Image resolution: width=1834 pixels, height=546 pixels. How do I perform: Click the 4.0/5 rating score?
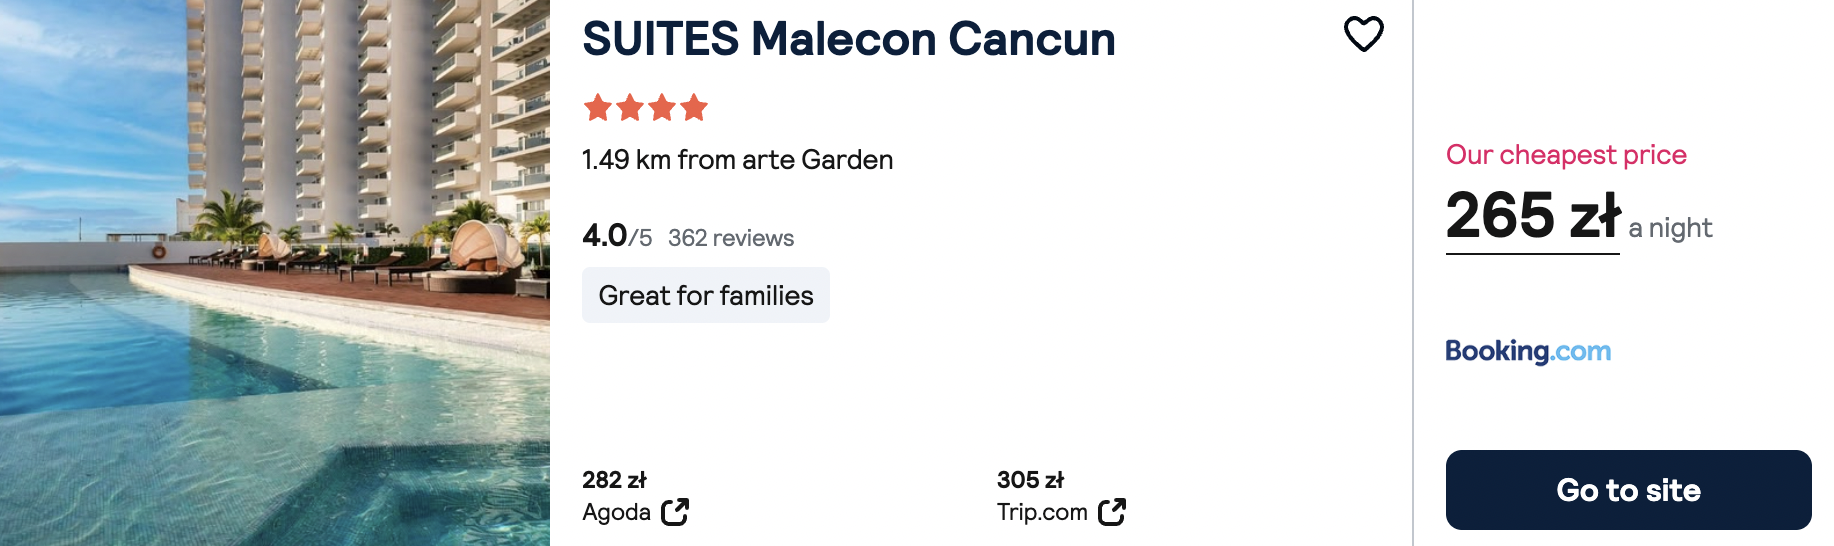(x=617, y=236)
